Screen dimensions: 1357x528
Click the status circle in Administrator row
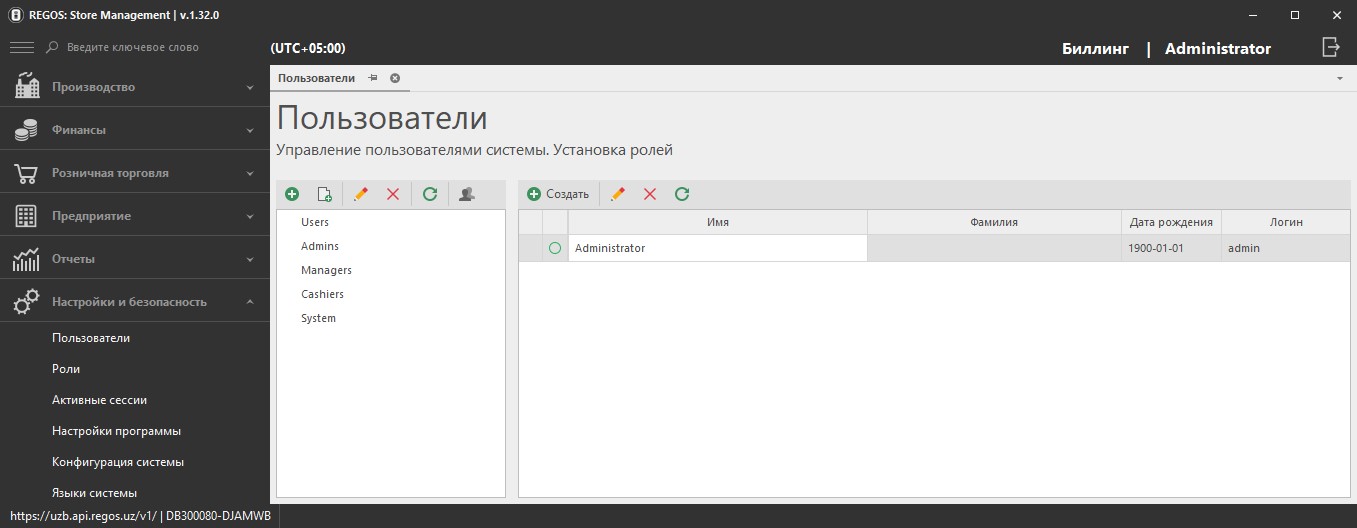(x=555, y=248)
